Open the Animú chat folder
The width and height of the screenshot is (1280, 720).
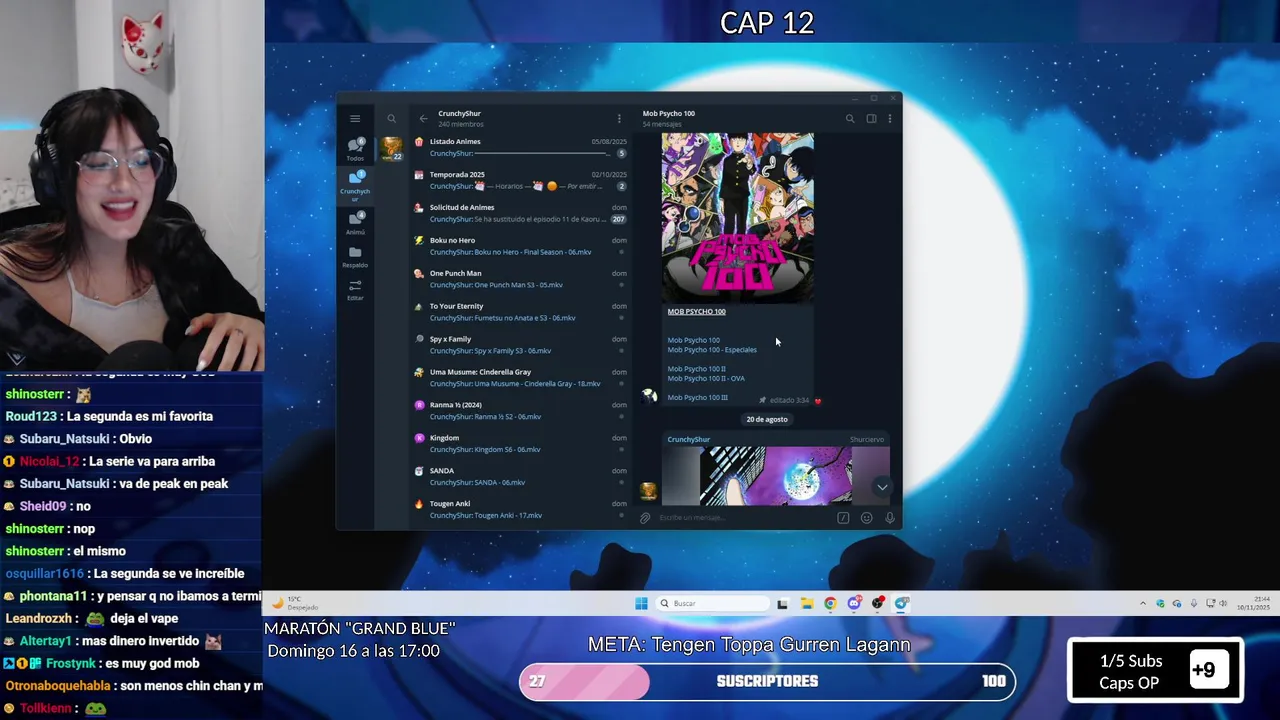point(355,222)
